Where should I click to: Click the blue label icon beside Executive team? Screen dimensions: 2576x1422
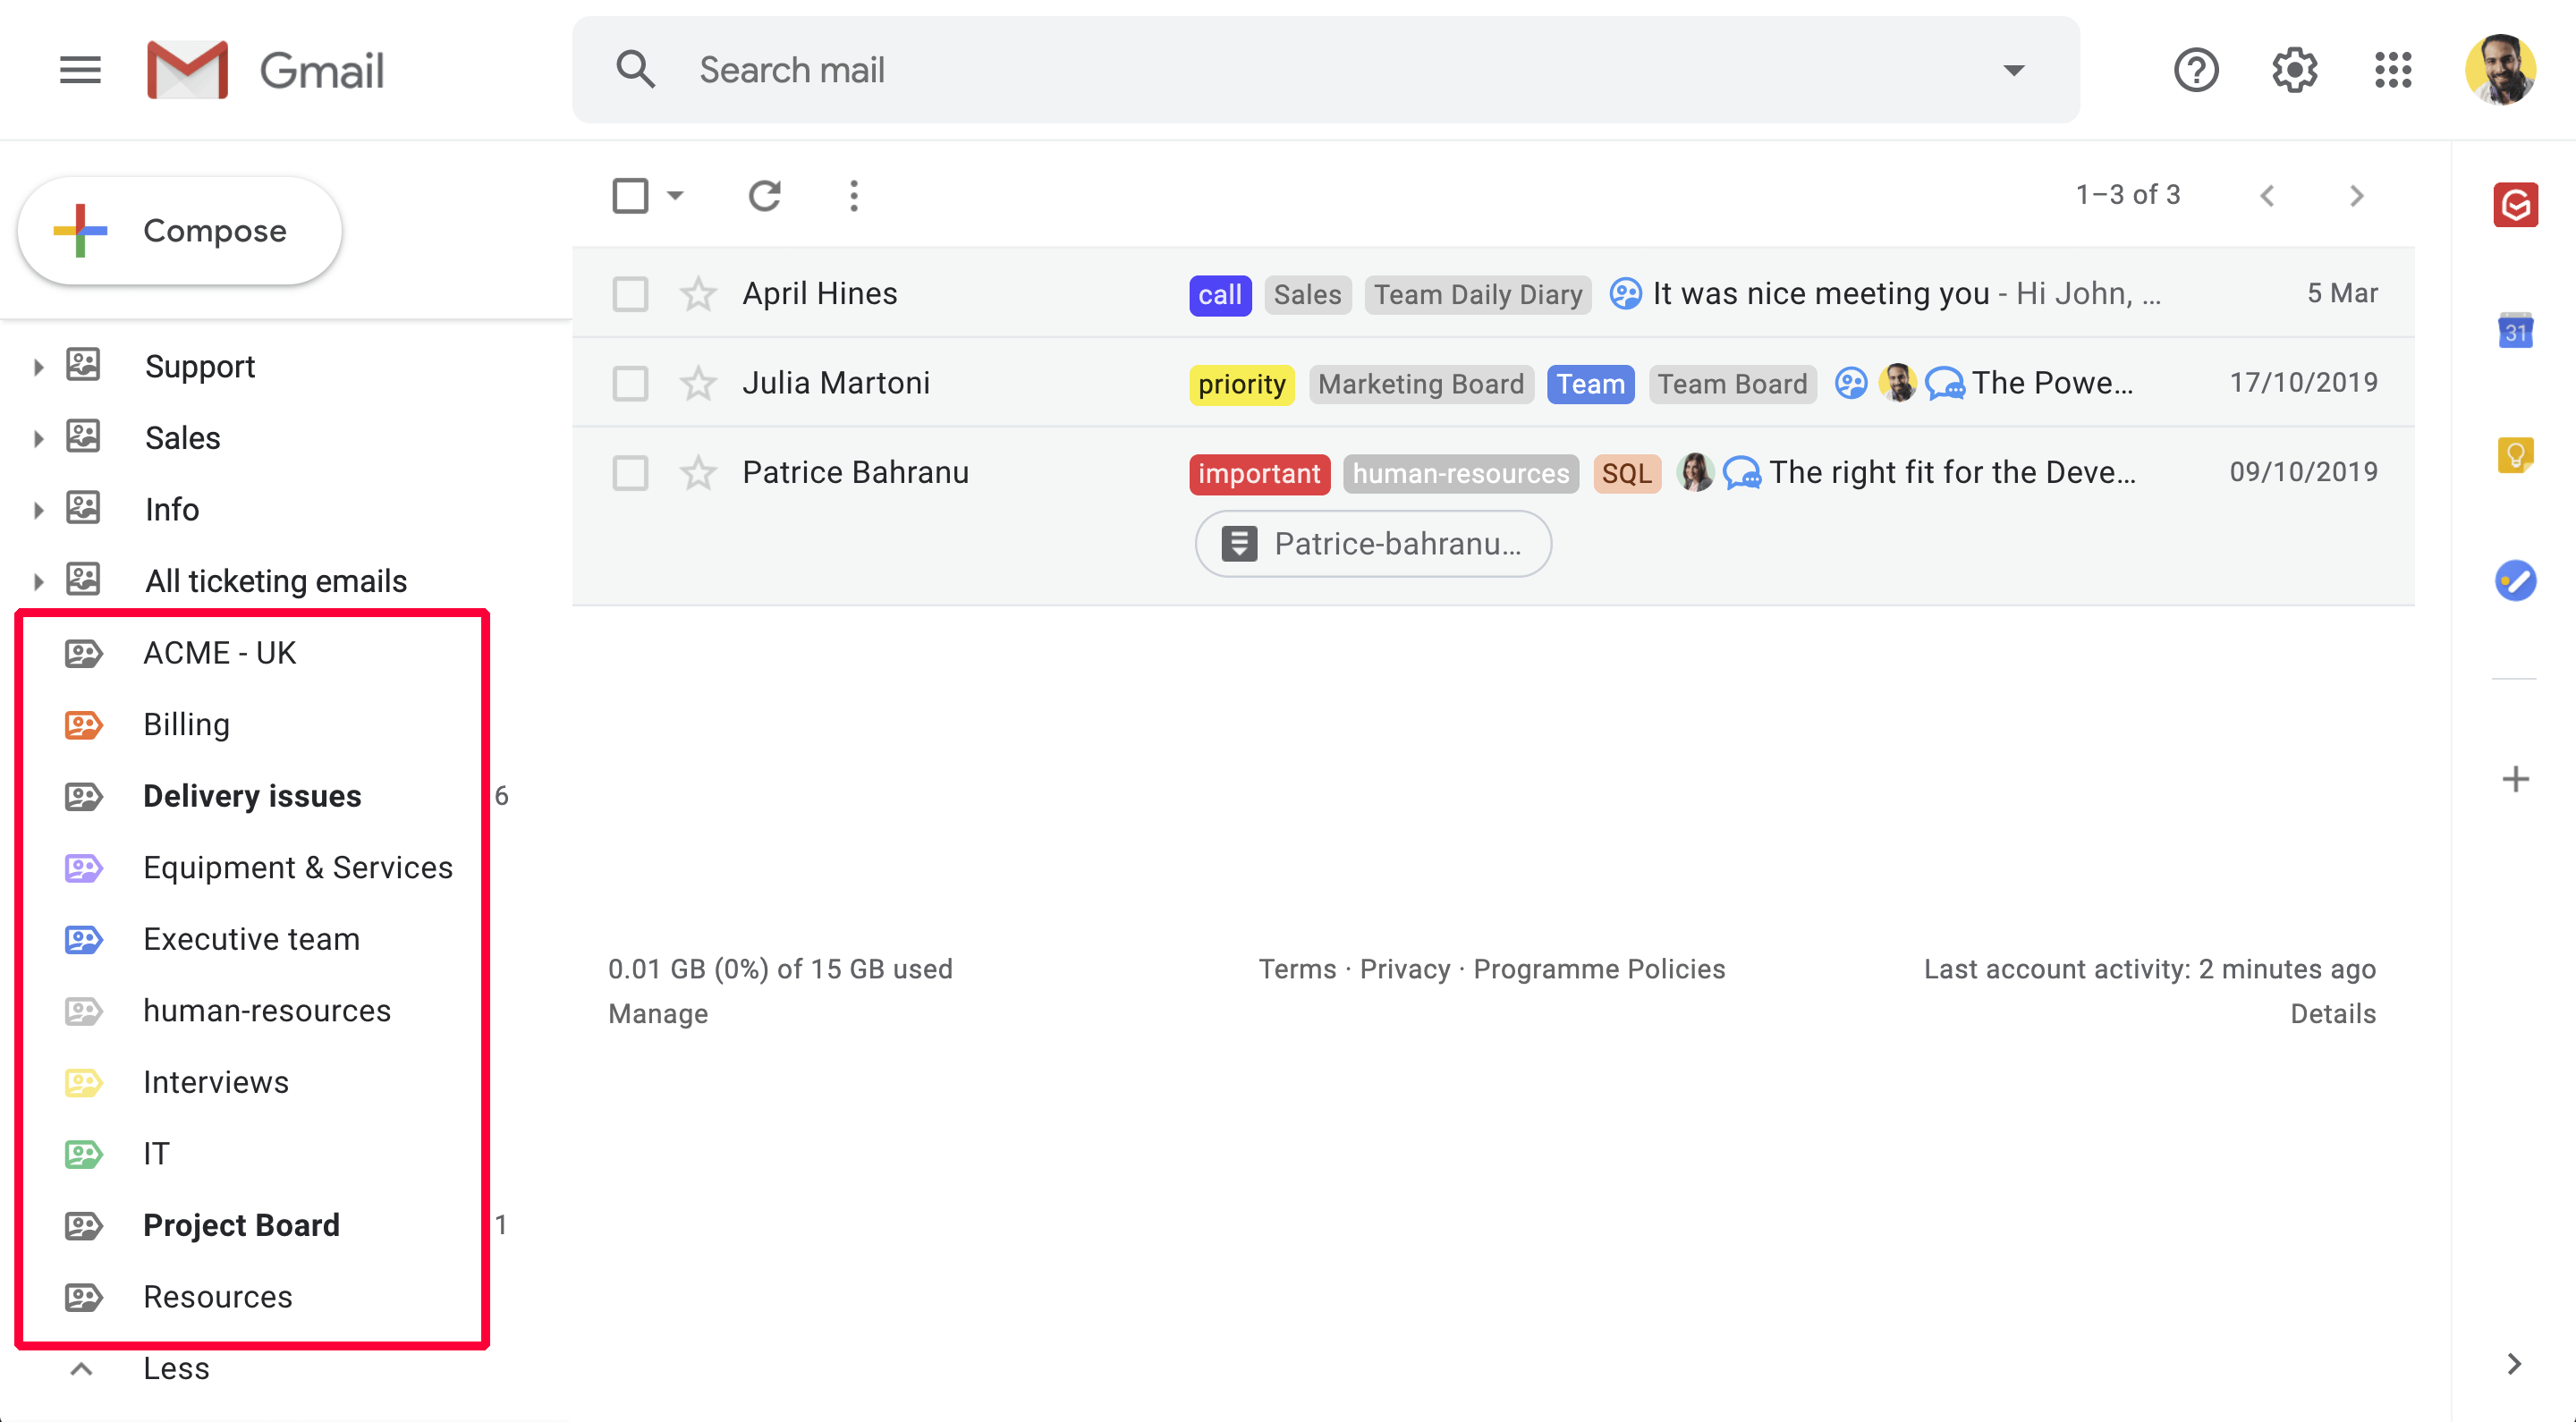pyautogui.click(x=84, y=939)
